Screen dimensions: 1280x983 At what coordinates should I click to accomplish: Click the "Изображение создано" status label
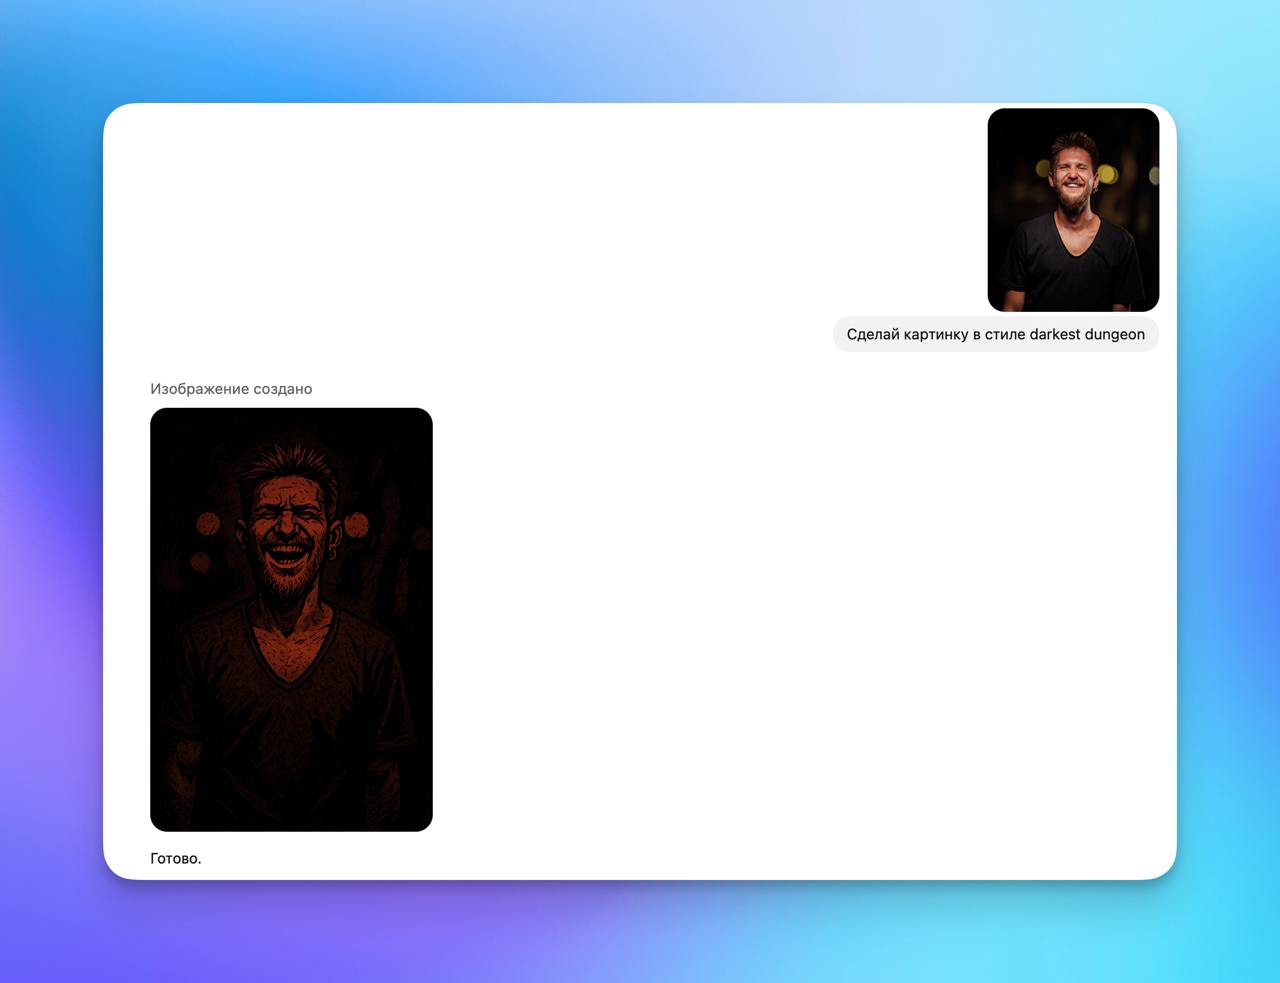[231, 389]
